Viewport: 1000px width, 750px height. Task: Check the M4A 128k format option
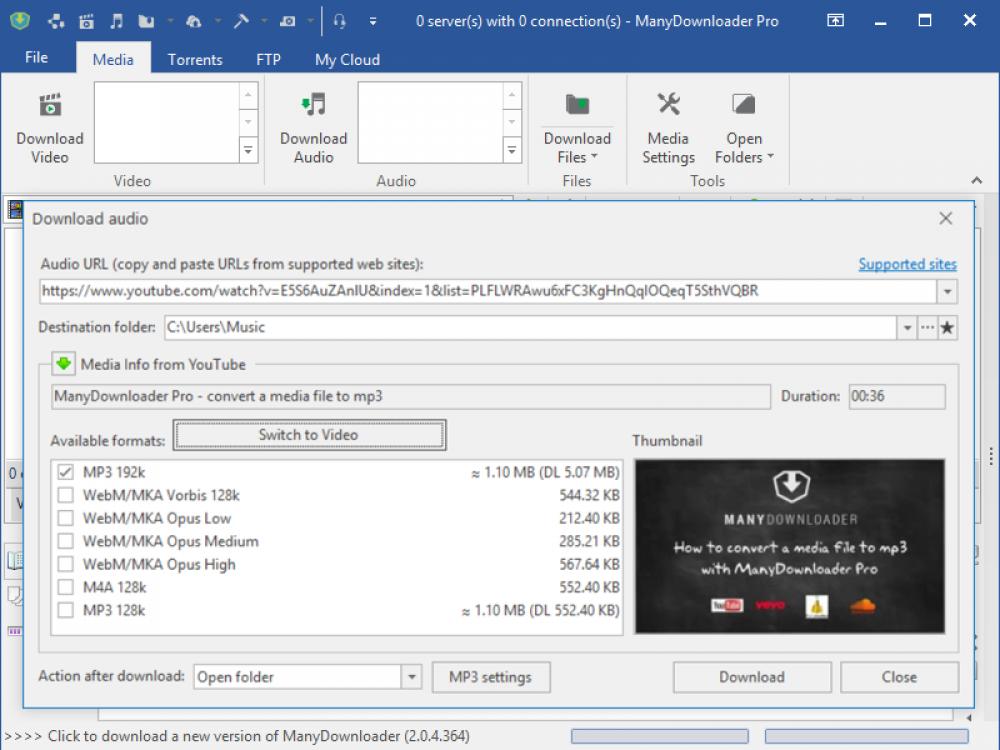[65, 587]
